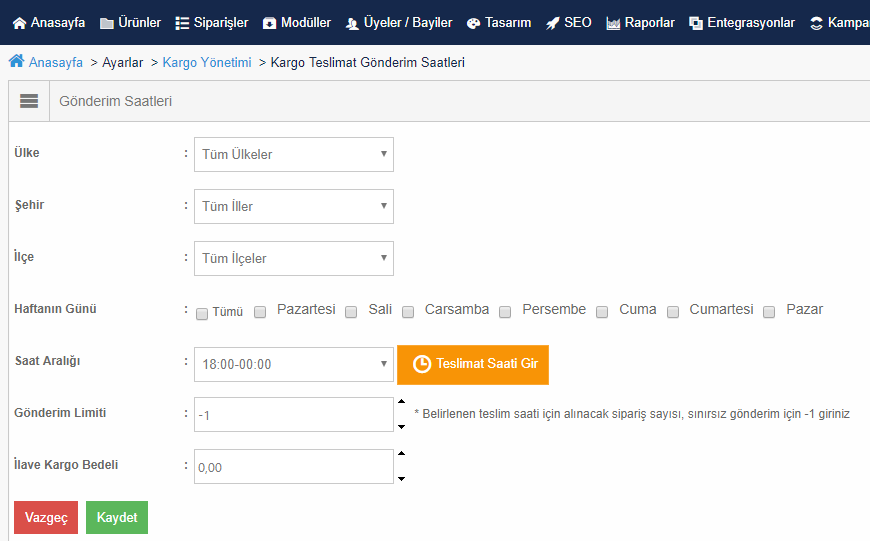Check the Tümü checkbox
The height and width of the screenshot is (541, 870).
(202, 314)
